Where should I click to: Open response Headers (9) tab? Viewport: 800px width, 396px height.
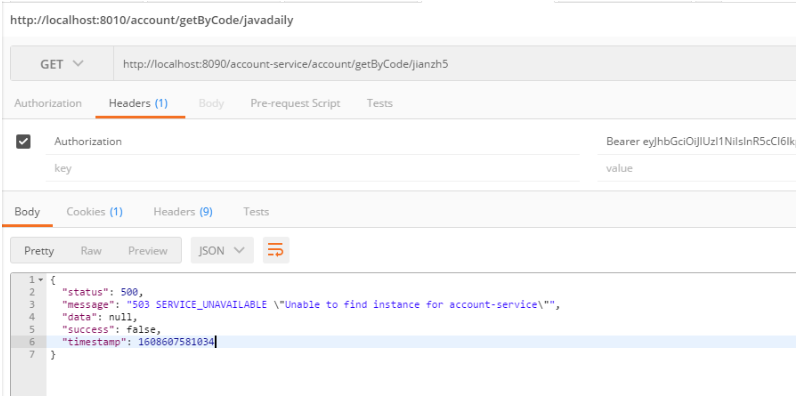click(x=183, y=211)
